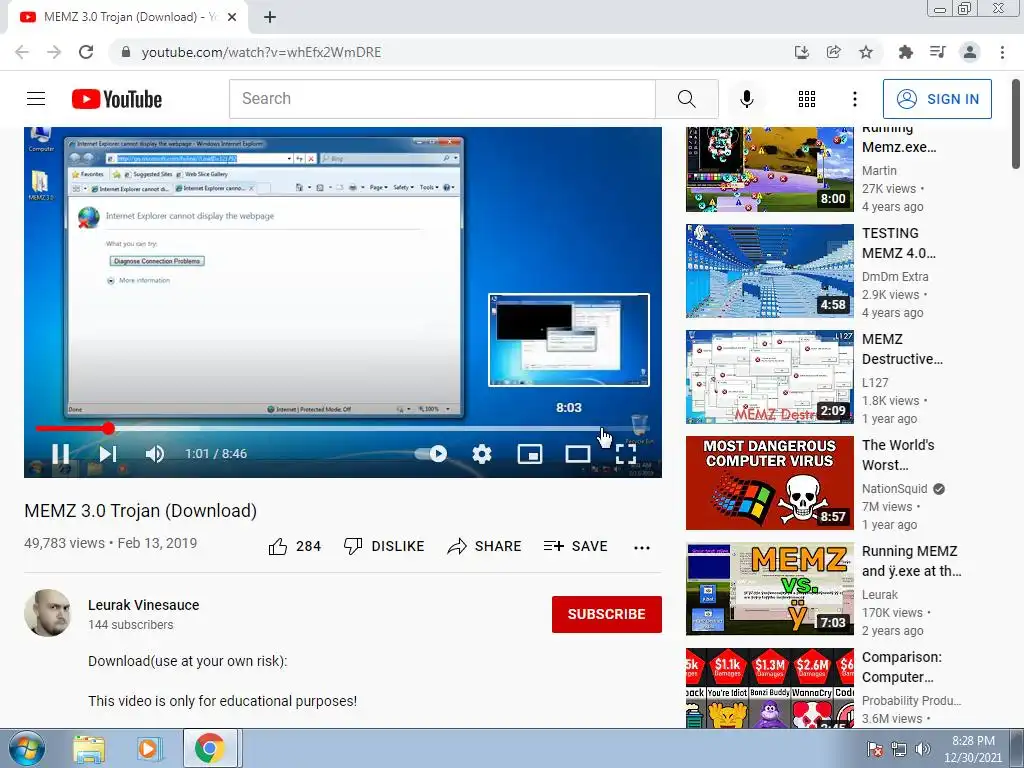Reload the YouTube page

(x=86, y=52)
